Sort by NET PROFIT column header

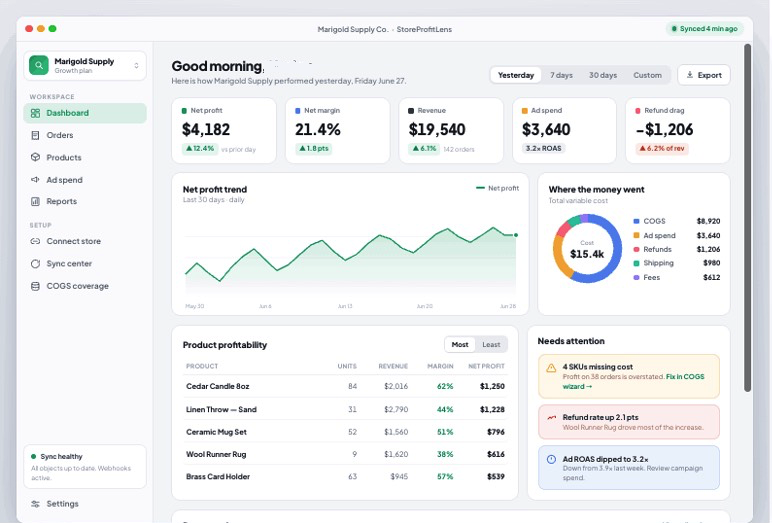pyautogui.click(x=486, y=366)
